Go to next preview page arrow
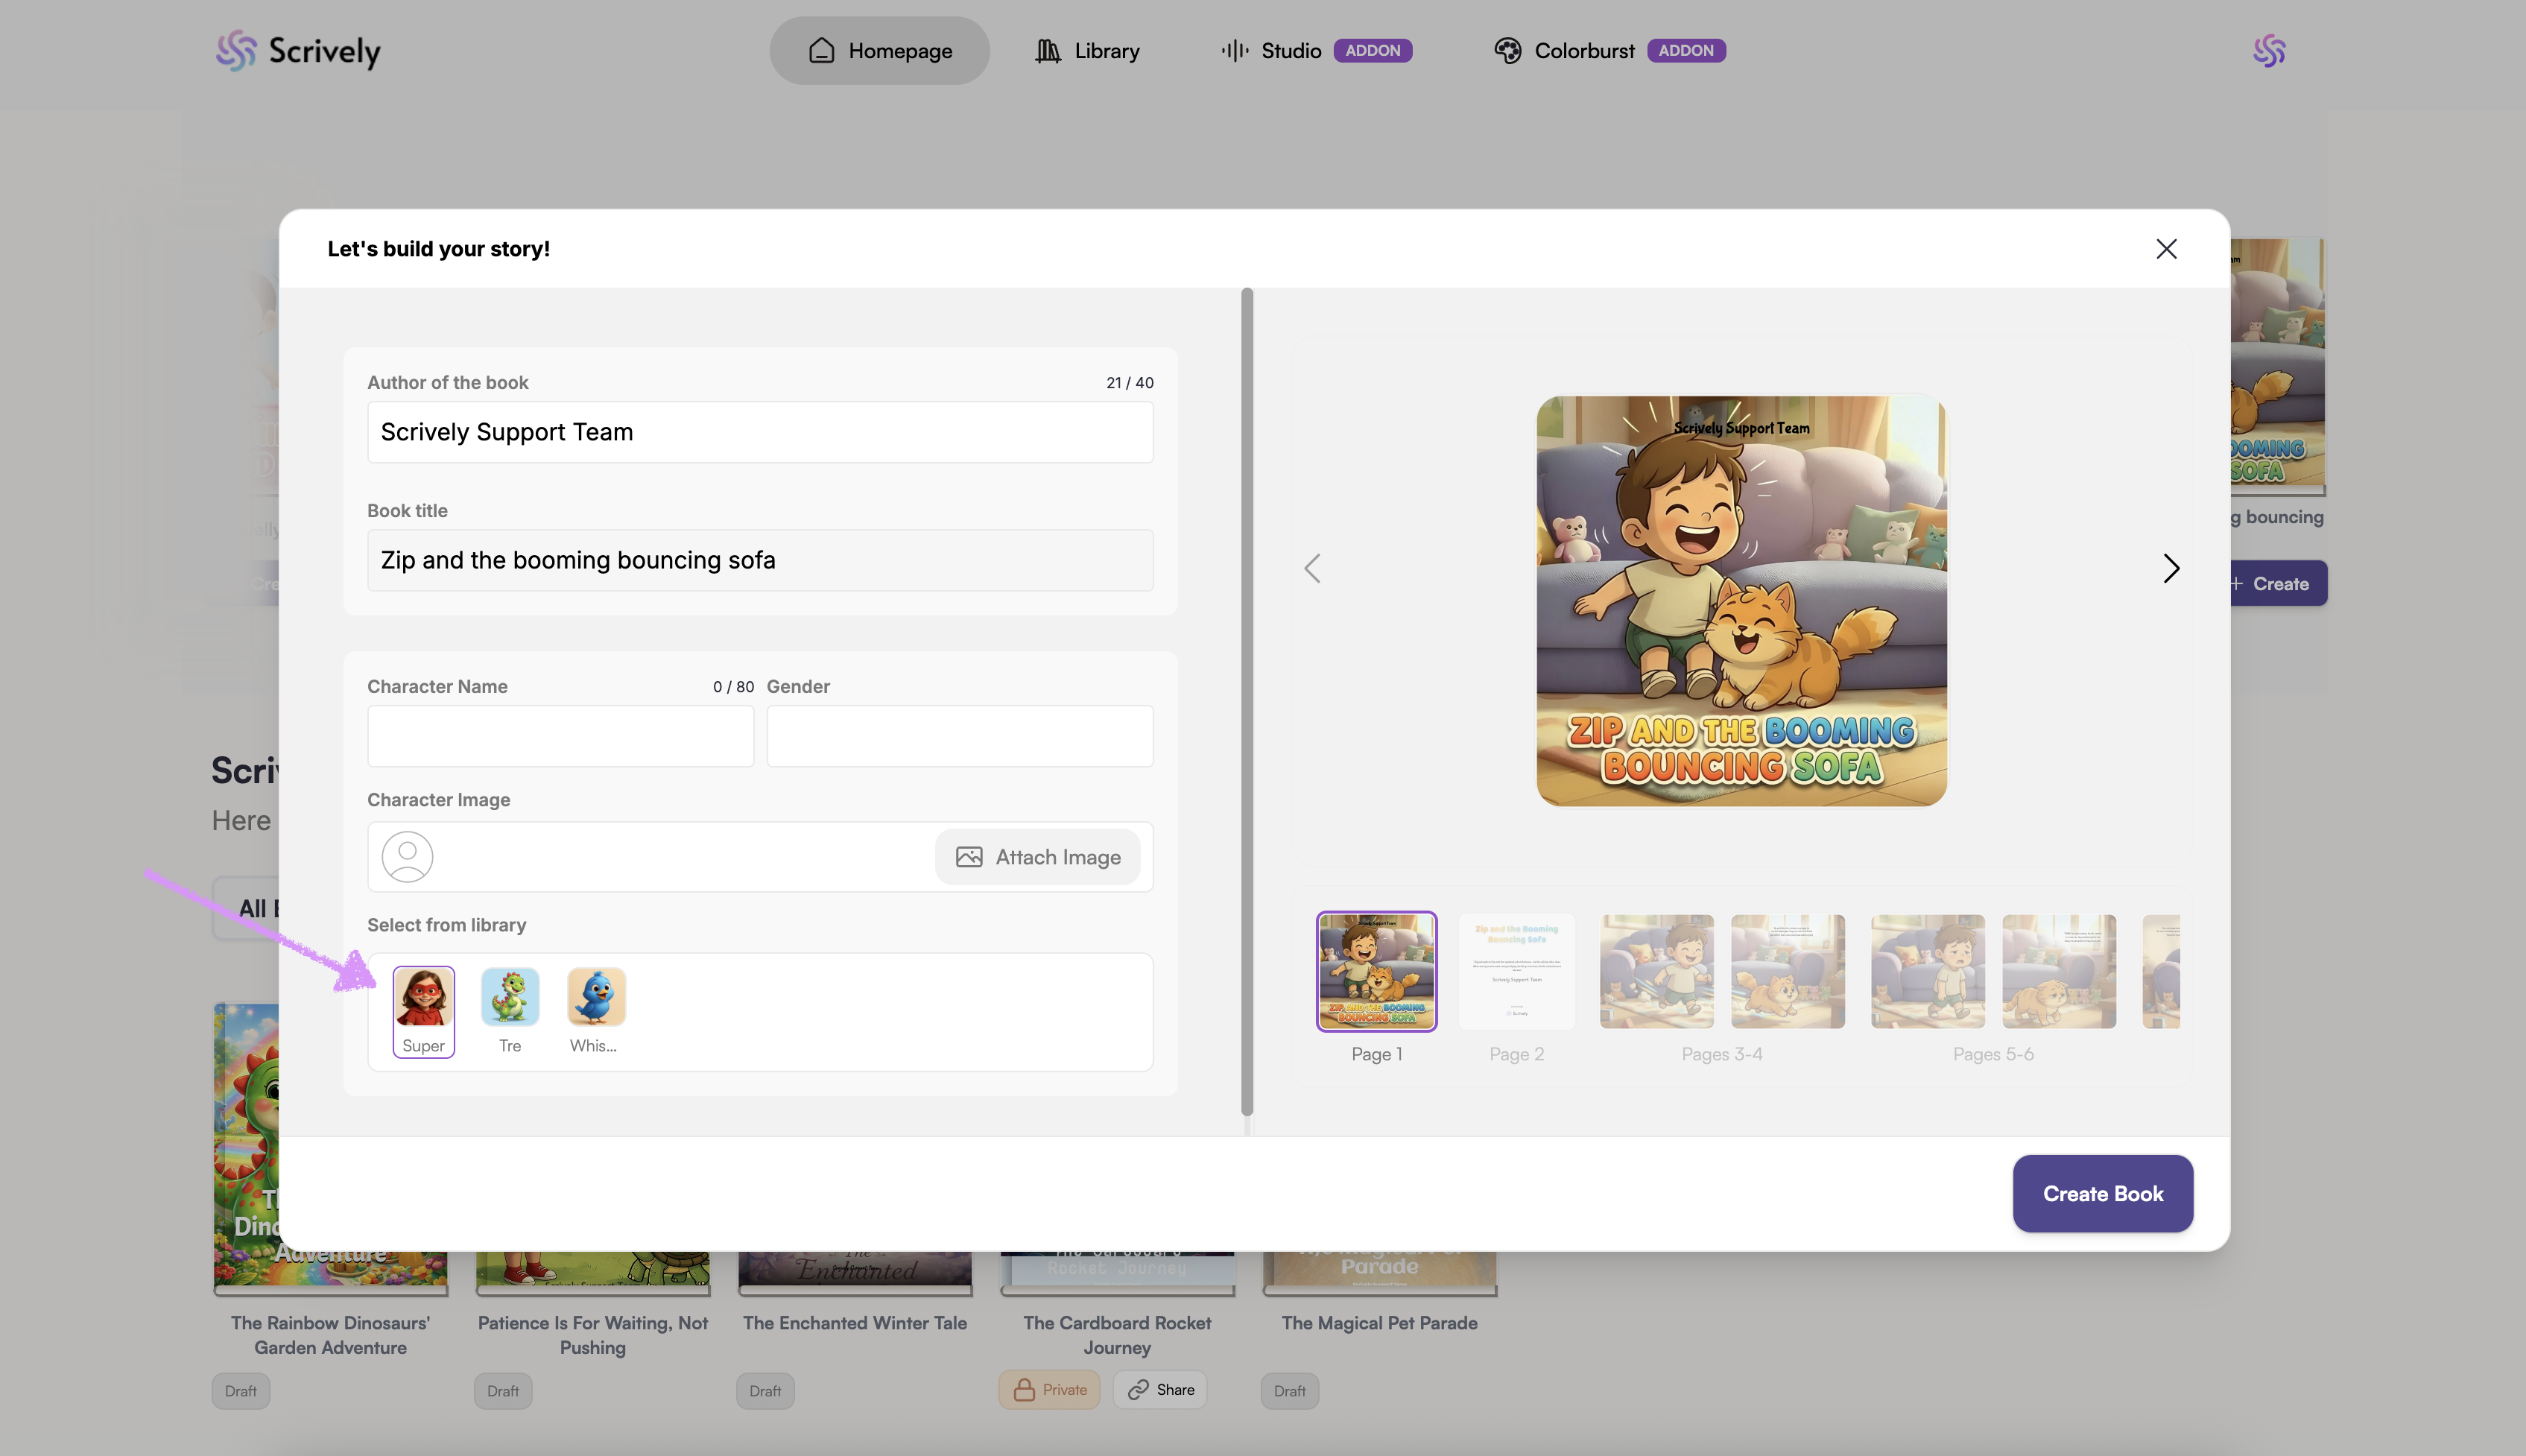Image resolution: width=2526 pixels, height=1456 pixels. (2171, 568)
